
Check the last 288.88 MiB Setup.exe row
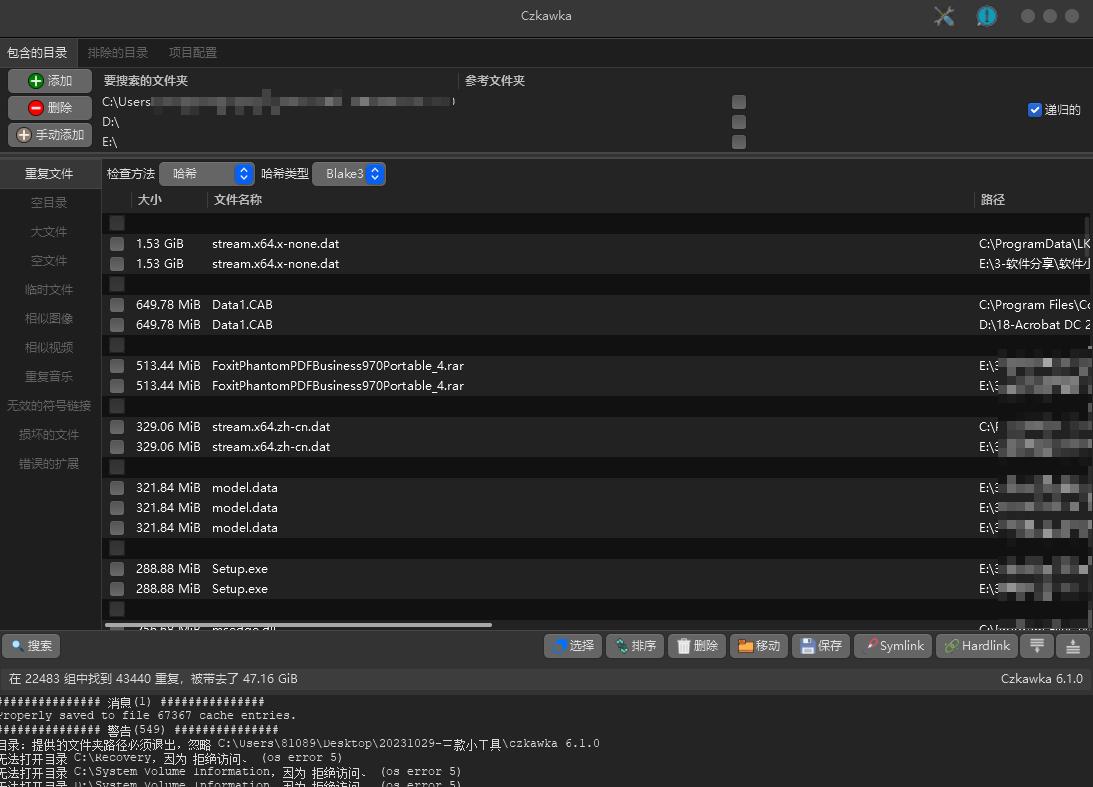click(x=117, y=589)
